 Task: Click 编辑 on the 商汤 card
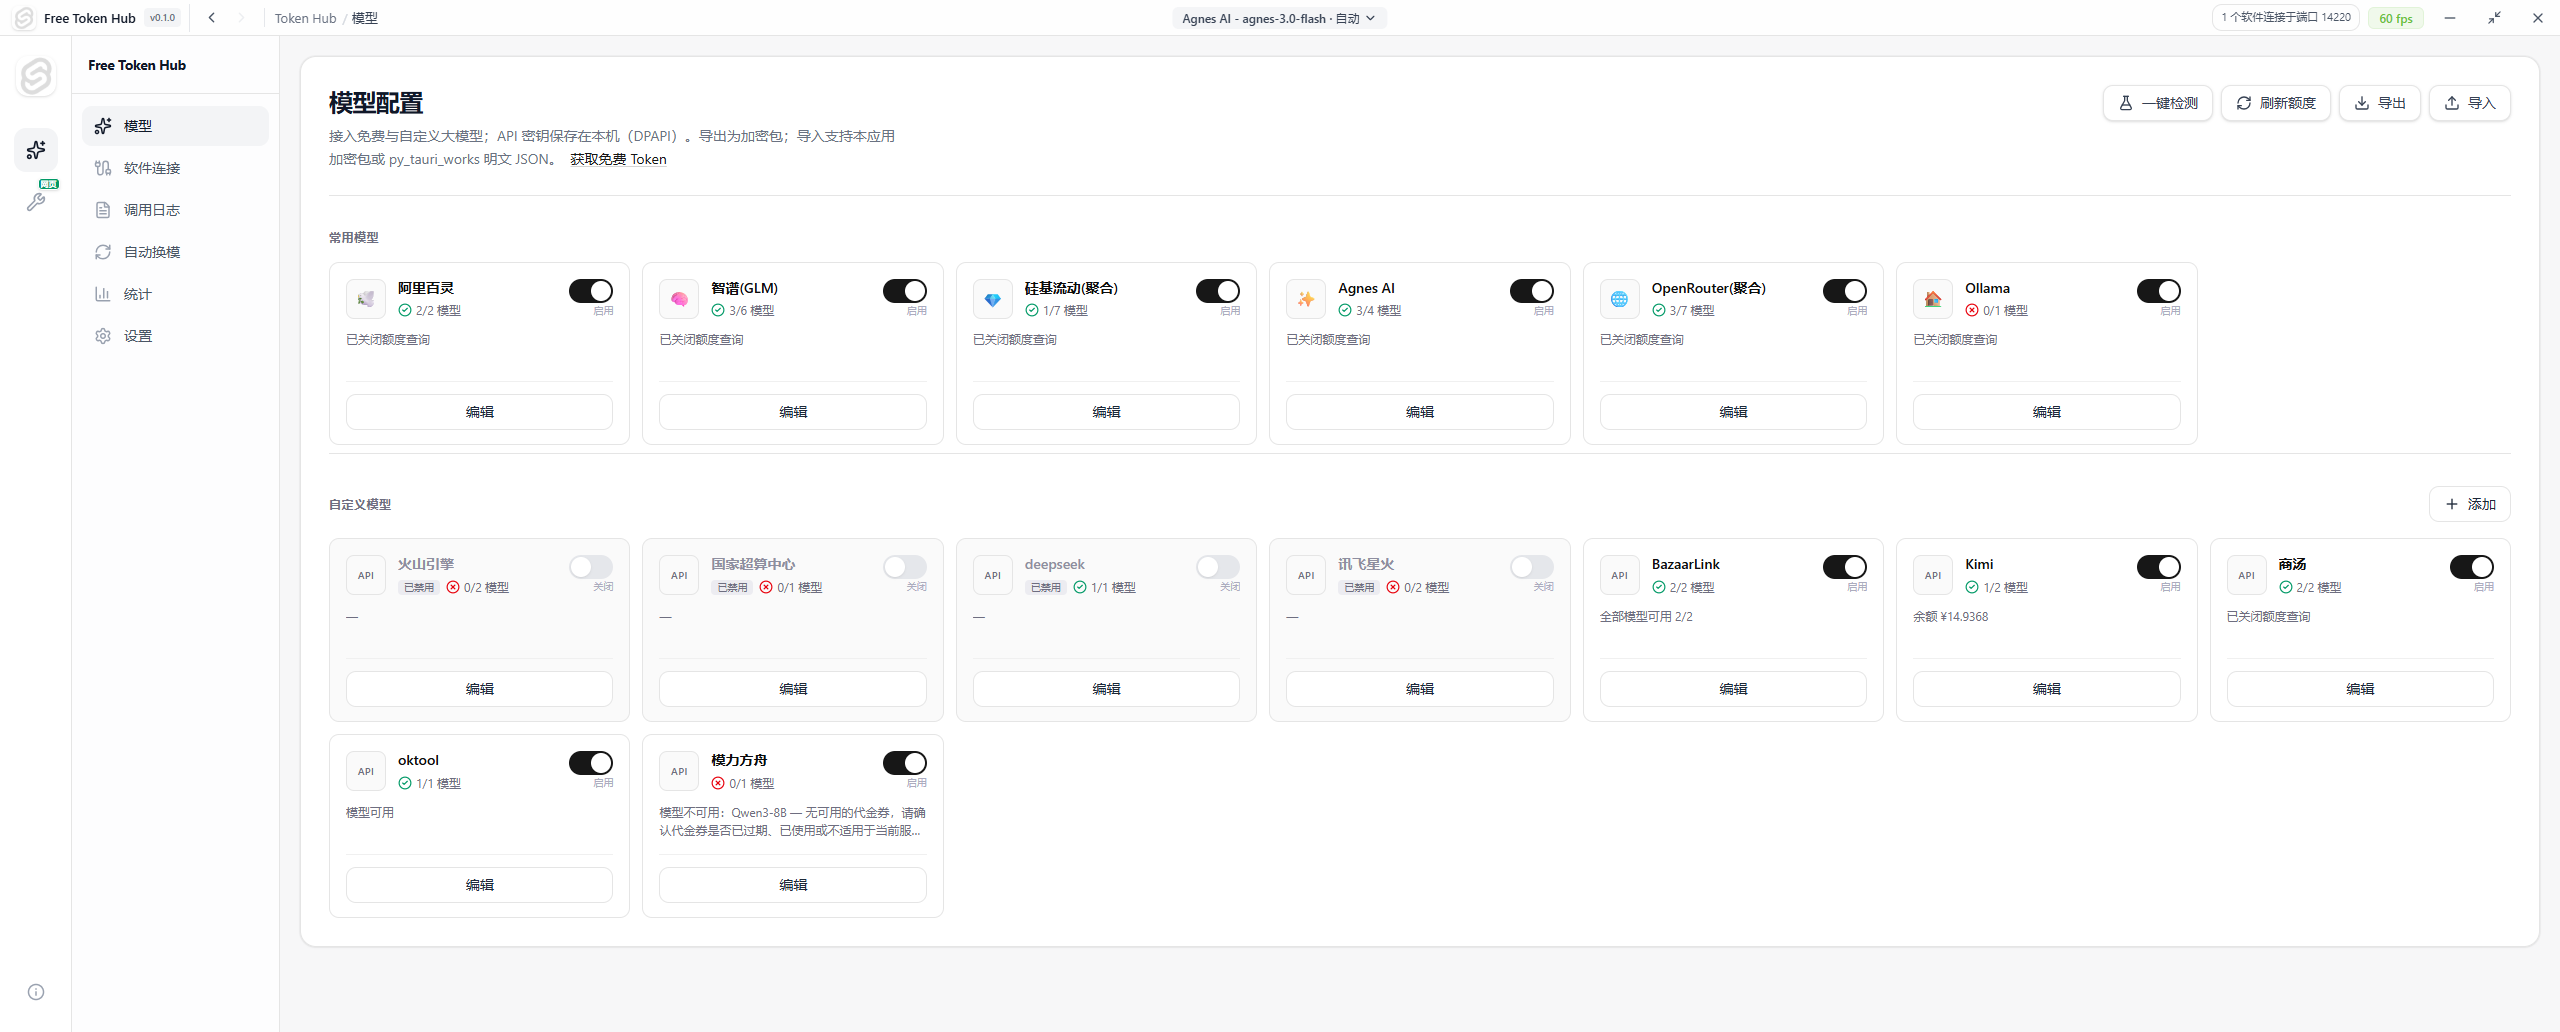pos(2360,689)
